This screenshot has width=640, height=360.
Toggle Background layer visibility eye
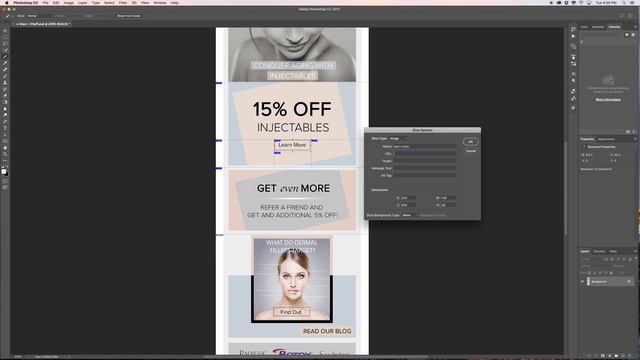click(582, 282)
